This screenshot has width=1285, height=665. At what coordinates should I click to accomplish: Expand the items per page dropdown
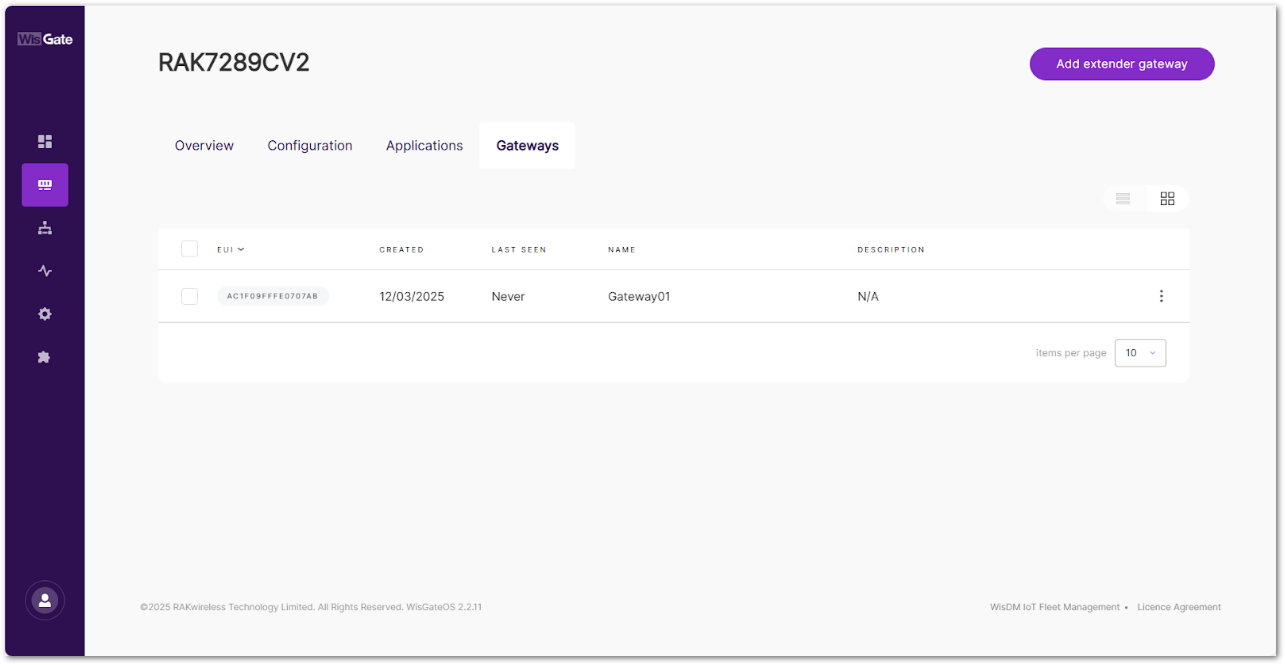click(x=1140, y=353)
